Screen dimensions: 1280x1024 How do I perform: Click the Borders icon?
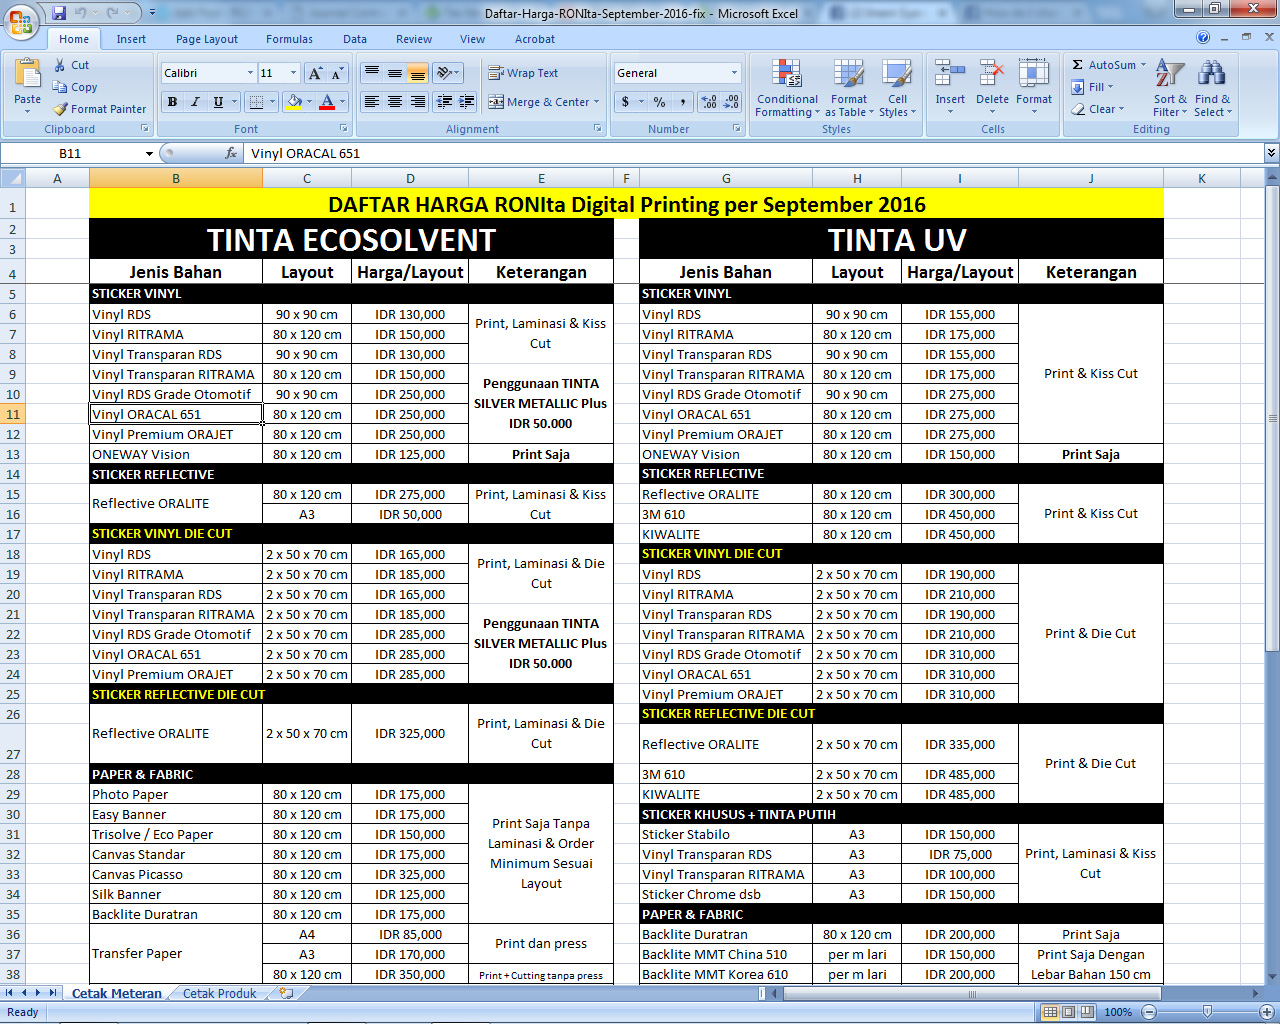click(256, 102)
